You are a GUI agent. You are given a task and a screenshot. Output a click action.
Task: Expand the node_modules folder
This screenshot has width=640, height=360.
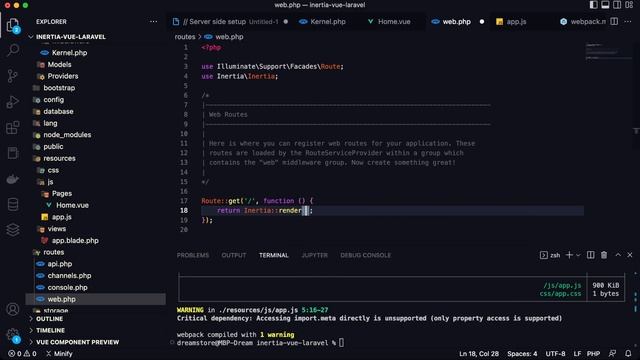(67, 135)
